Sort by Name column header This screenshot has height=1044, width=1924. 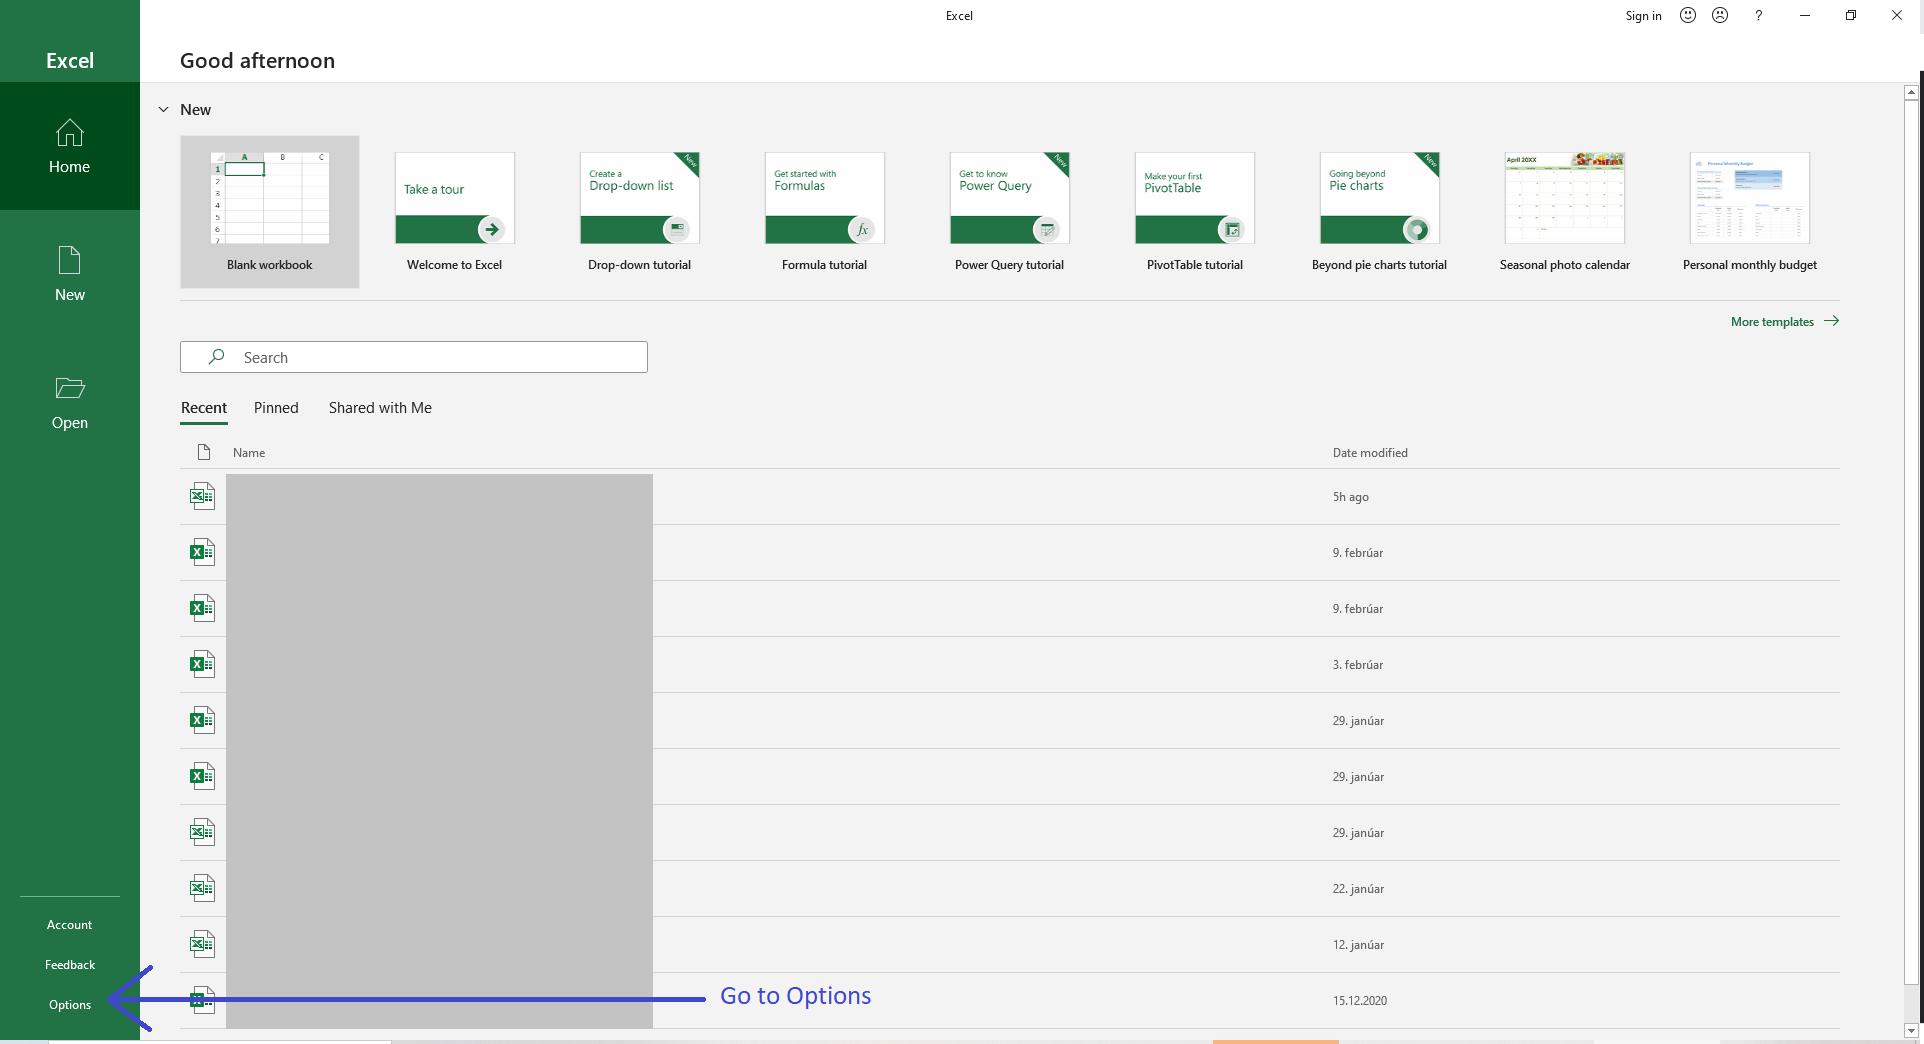coord(249,452)
